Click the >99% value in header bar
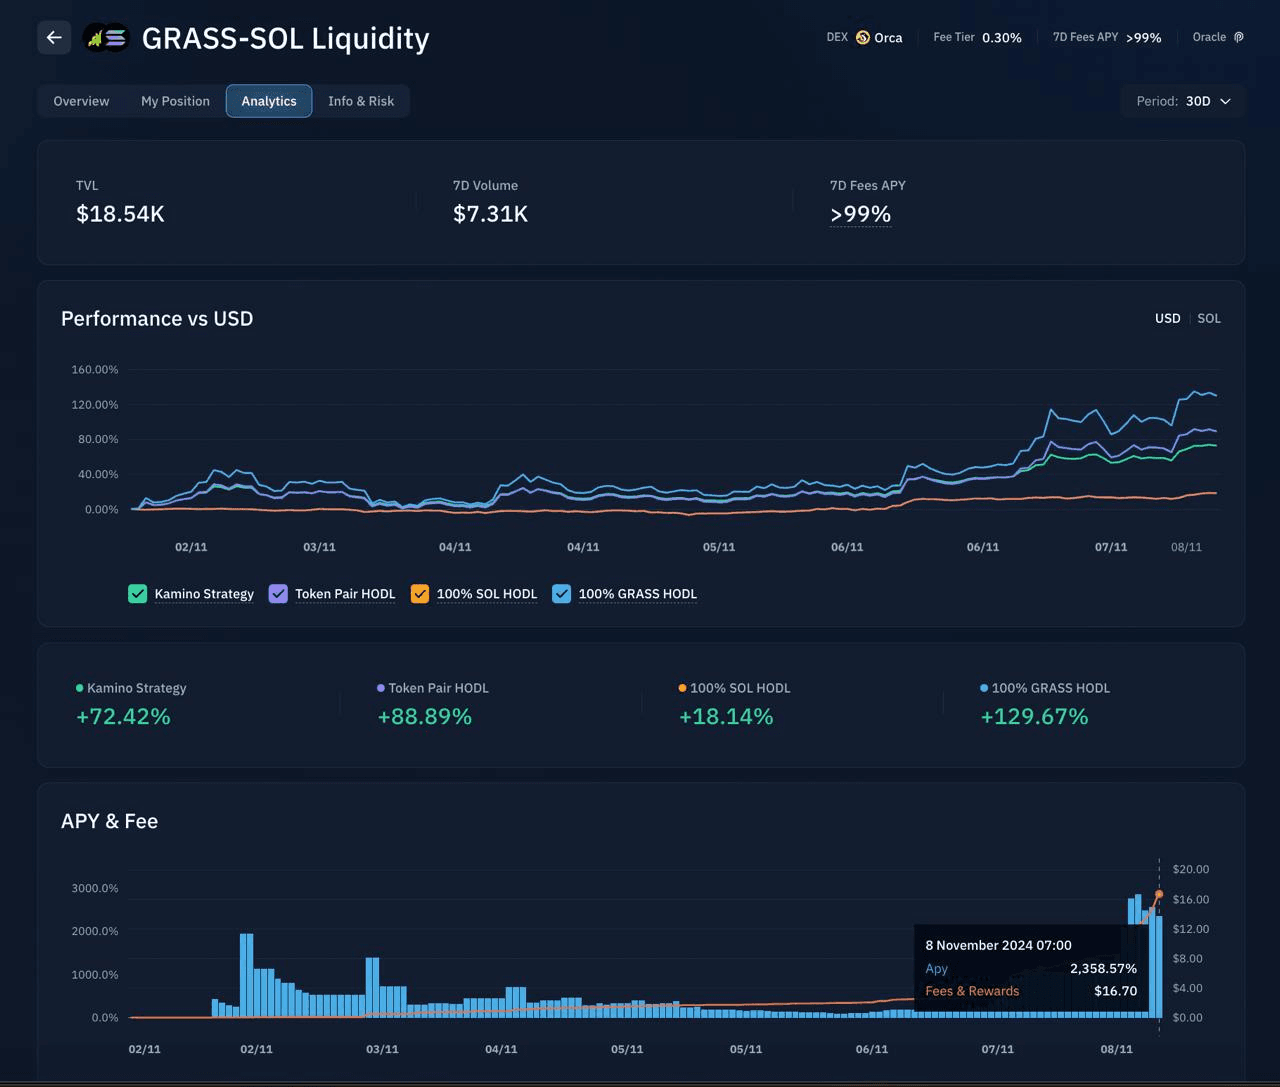The image size is (1280, 1087). pos(1144,38)
